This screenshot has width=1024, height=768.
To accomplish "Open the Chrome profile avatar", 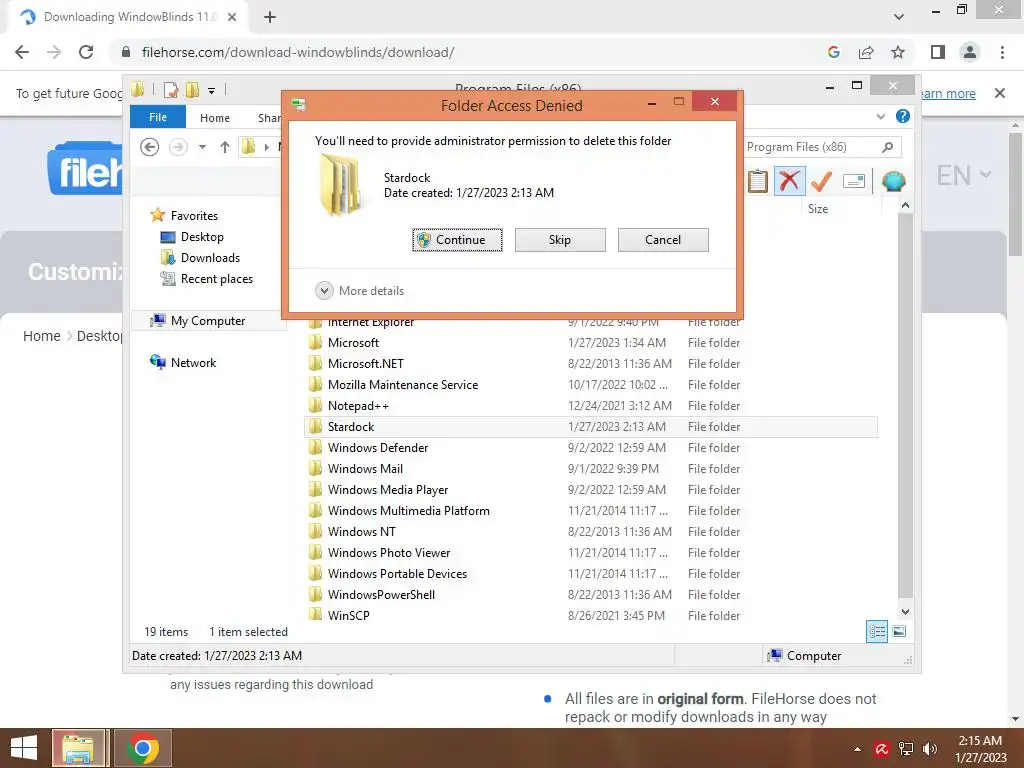I will (x=970, y=52).
